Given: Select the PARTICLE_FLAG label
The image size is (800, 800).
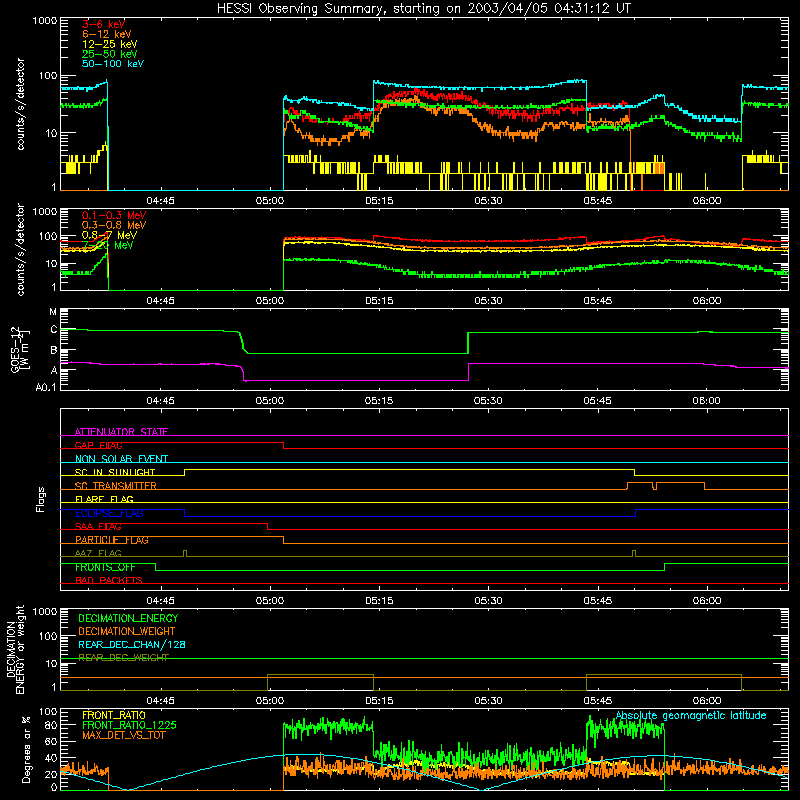Looking at the screenshot, I should click(x=112, y=540).
